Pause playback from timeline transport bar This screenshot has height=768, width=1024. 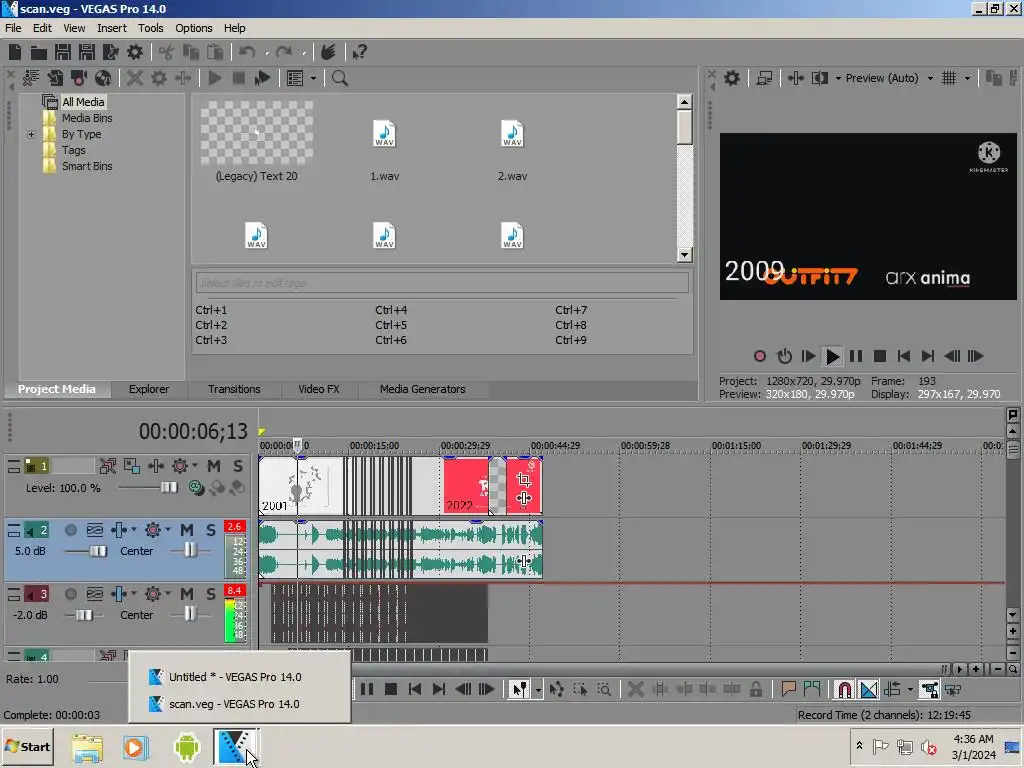click(367, 689)
